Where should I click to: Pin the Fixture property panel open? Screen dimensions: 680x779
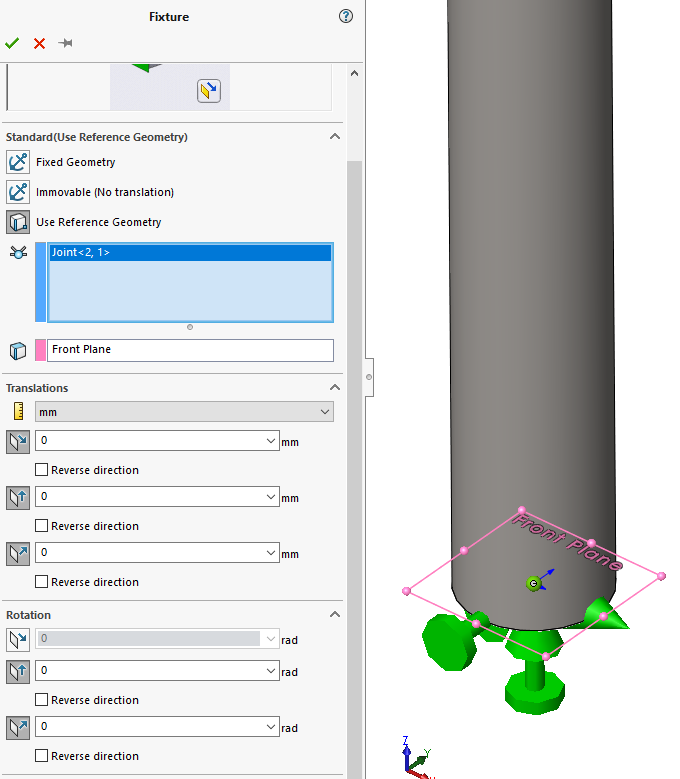(65, 43)
